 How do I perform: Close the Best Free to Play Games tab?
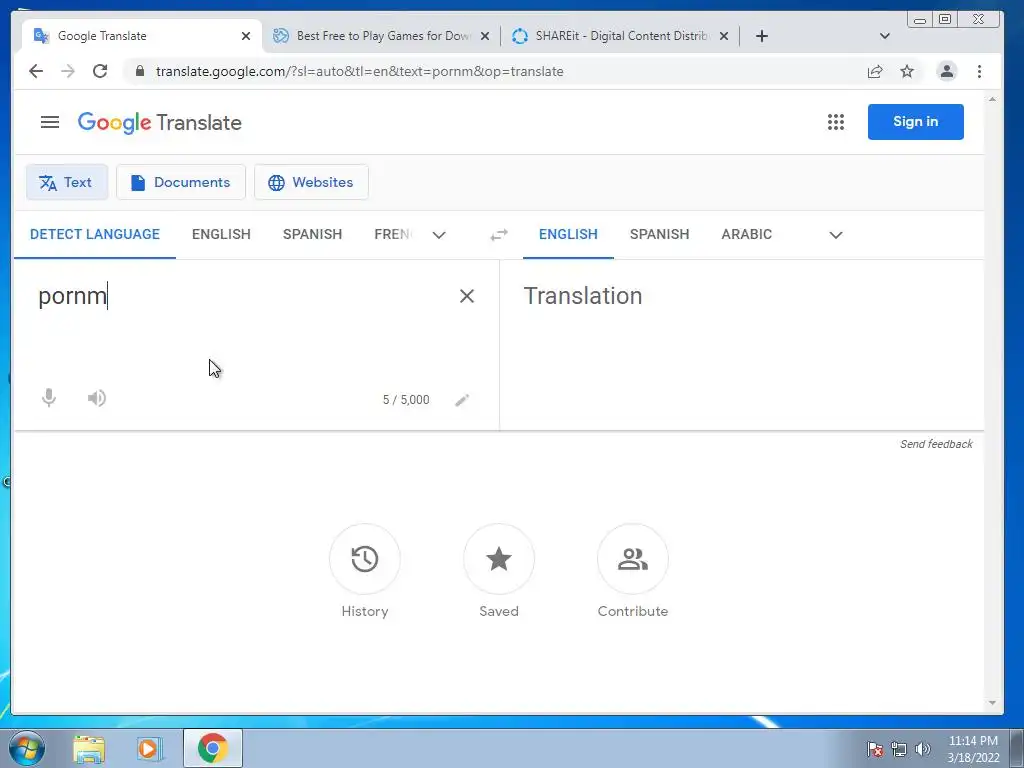[x=485, y=37]
